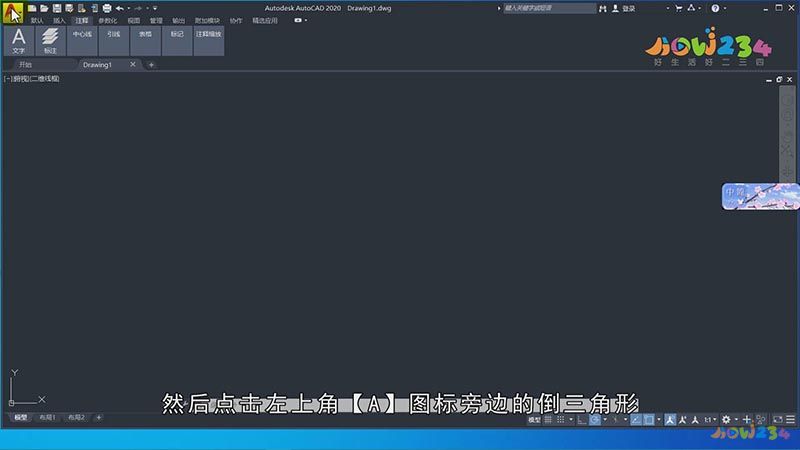This screenshot has height=450, width=800.
Task: Open the Undo history dropdown arrow
Action: [x=129, y=8]
